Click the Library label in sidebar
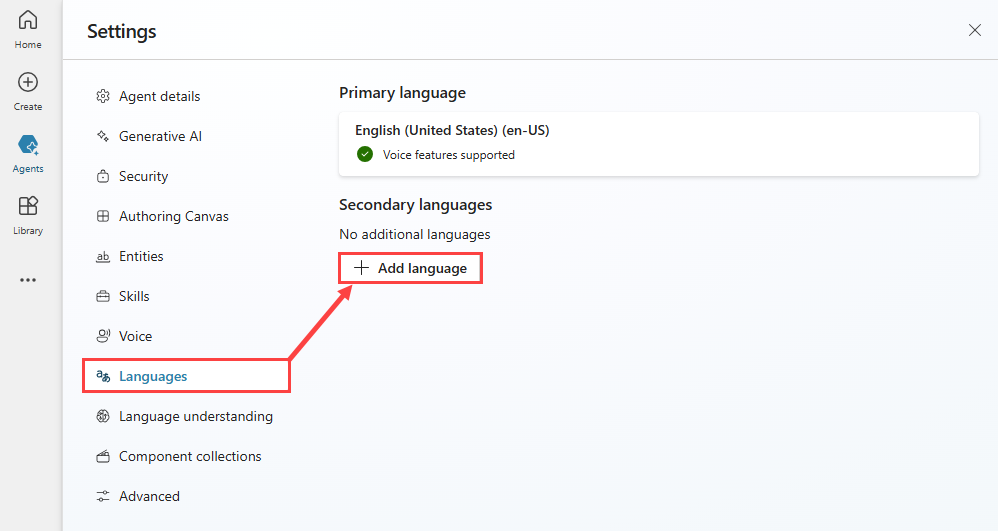The width and height of the screenshot is (998, 531). pyautogui.click(x=28, y=230)
